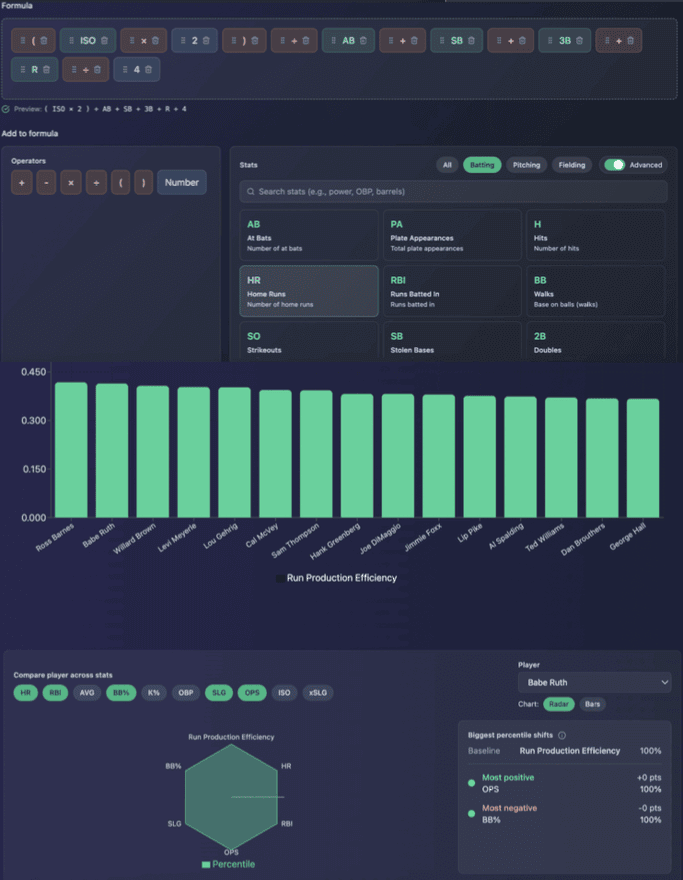Select the Pitching stats filter
This screenshot has height=880, width=683.
click(x=526, y=165)
